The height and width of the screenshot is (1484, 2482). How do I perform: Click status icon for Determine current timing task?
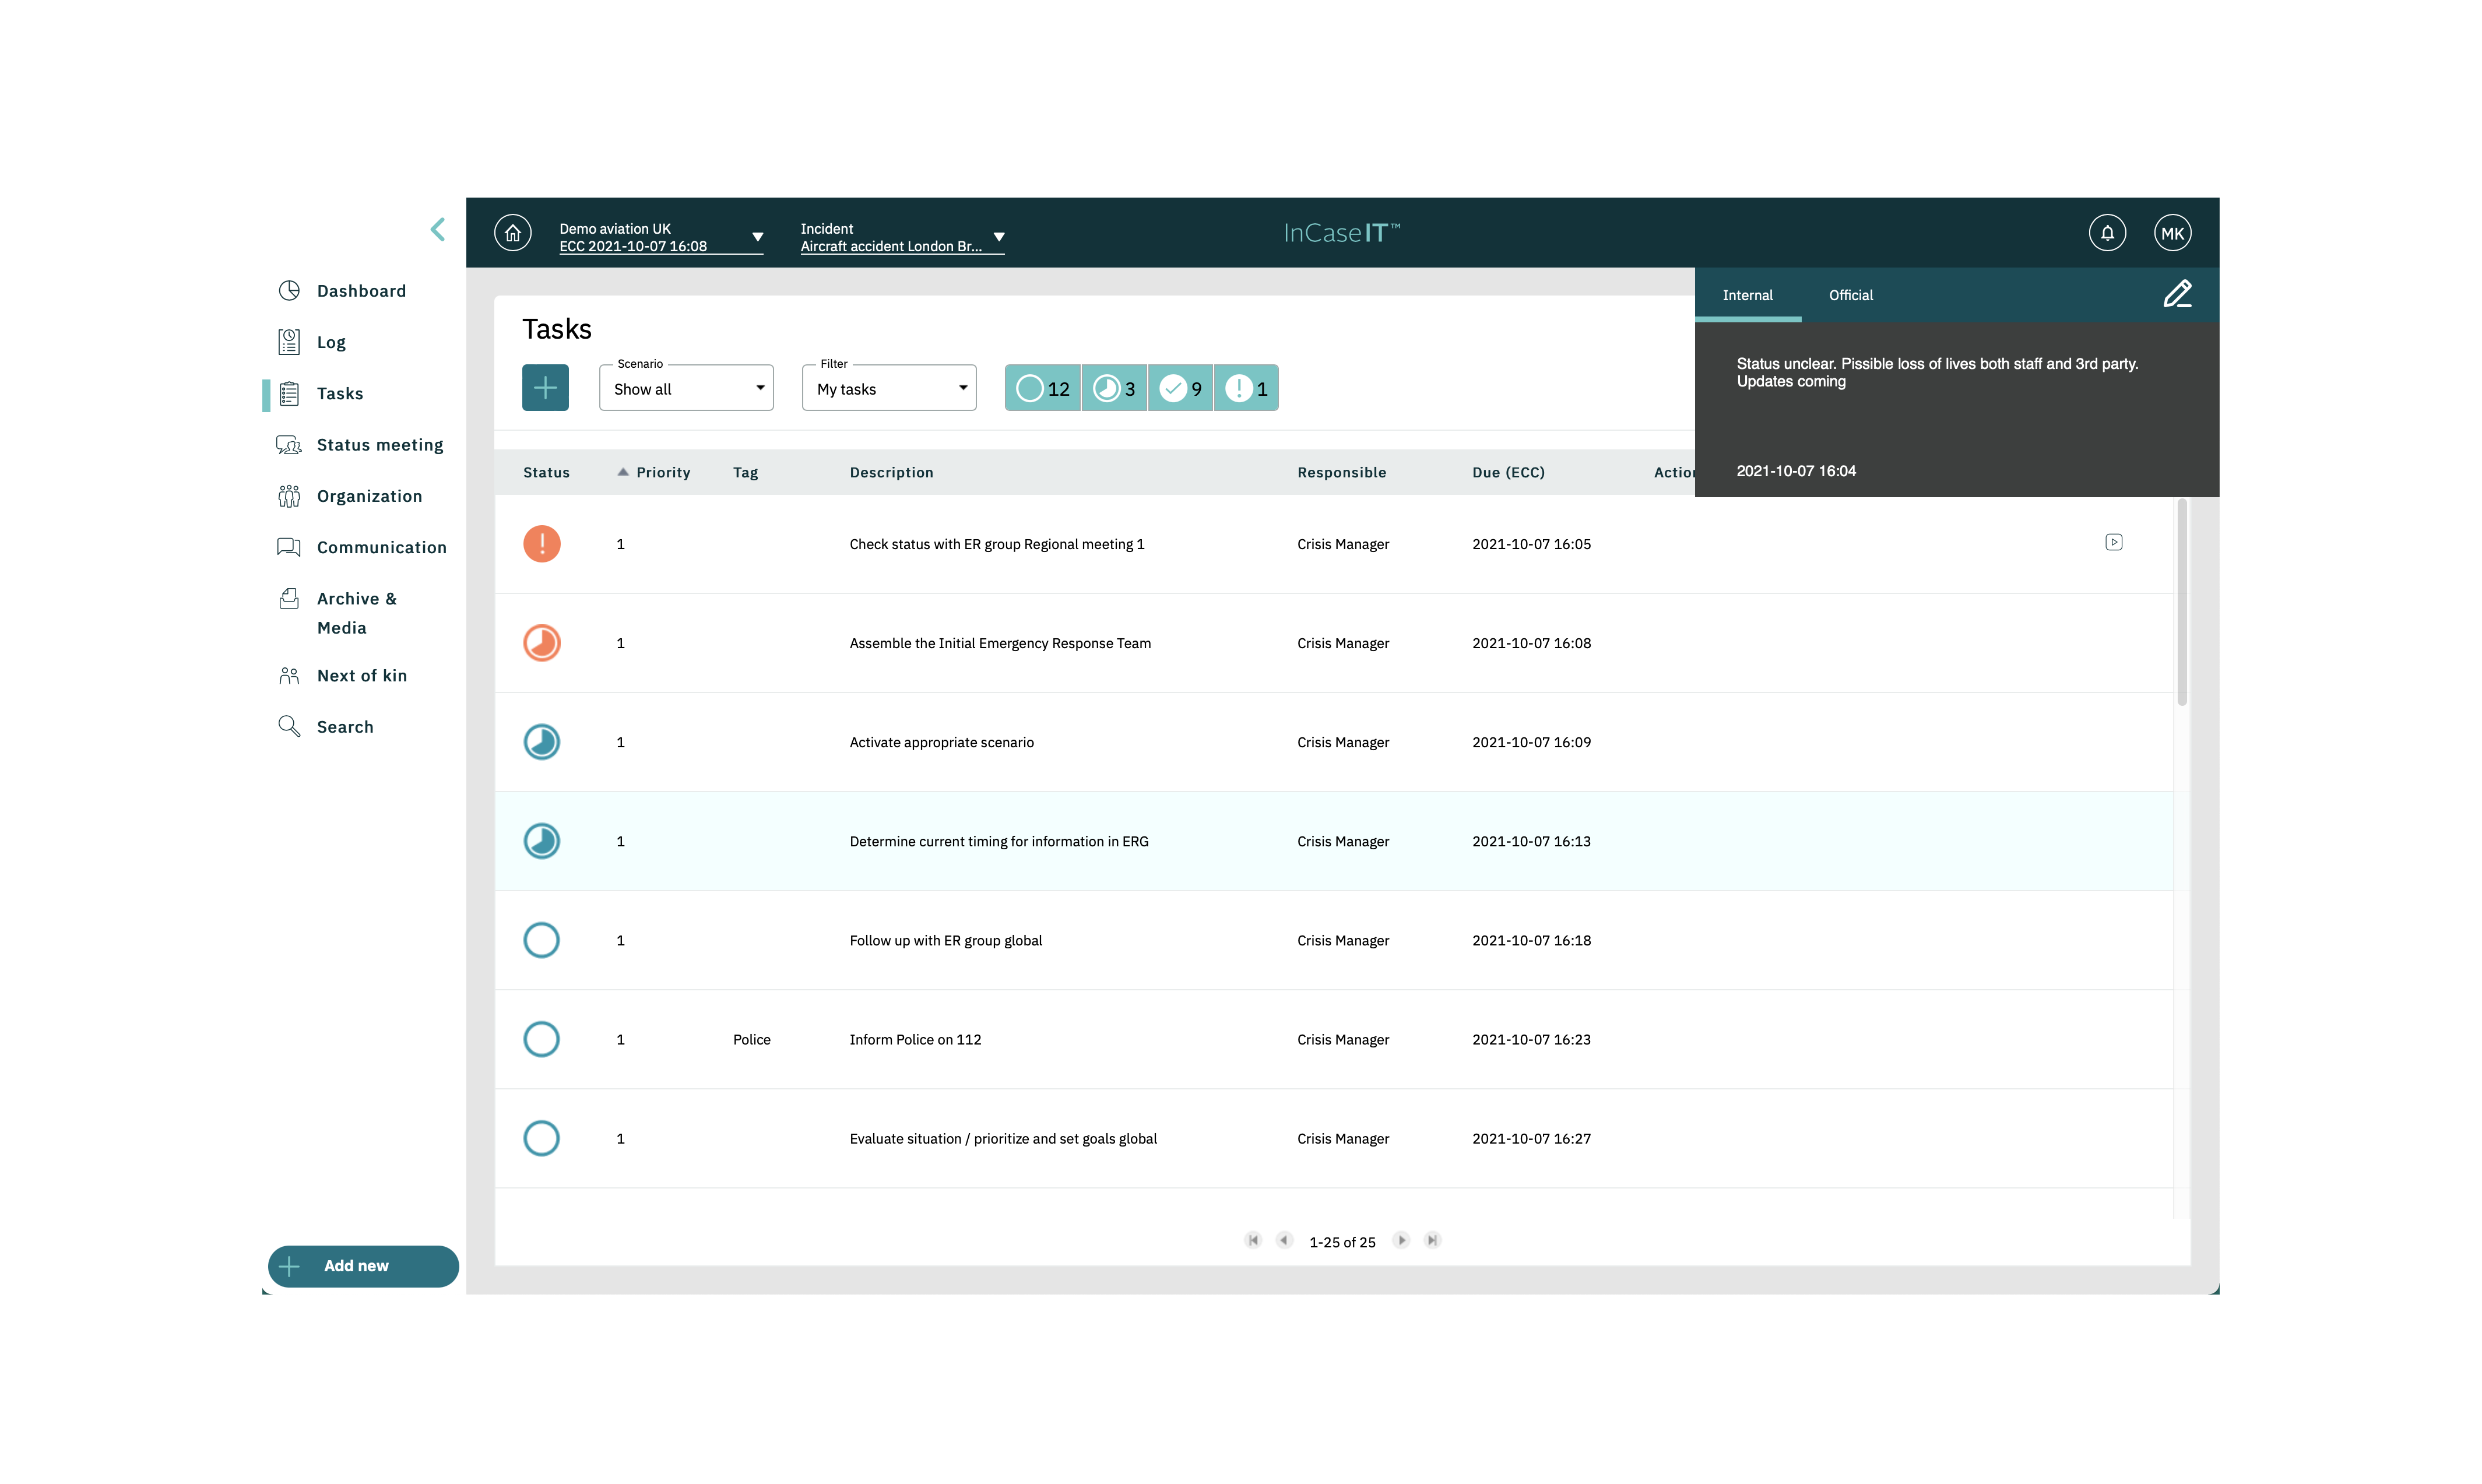[x=542, y=841]
